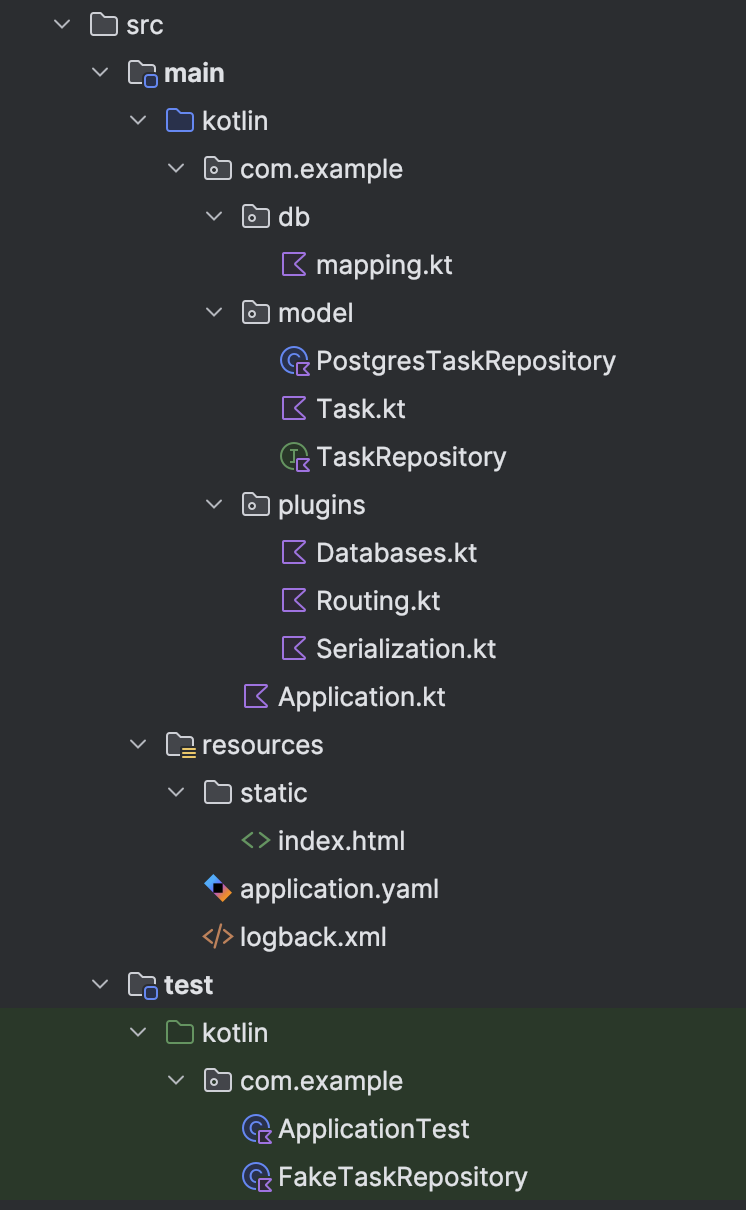Collapse the src folder chevron
746x1210 pixels.
[63, 25]
